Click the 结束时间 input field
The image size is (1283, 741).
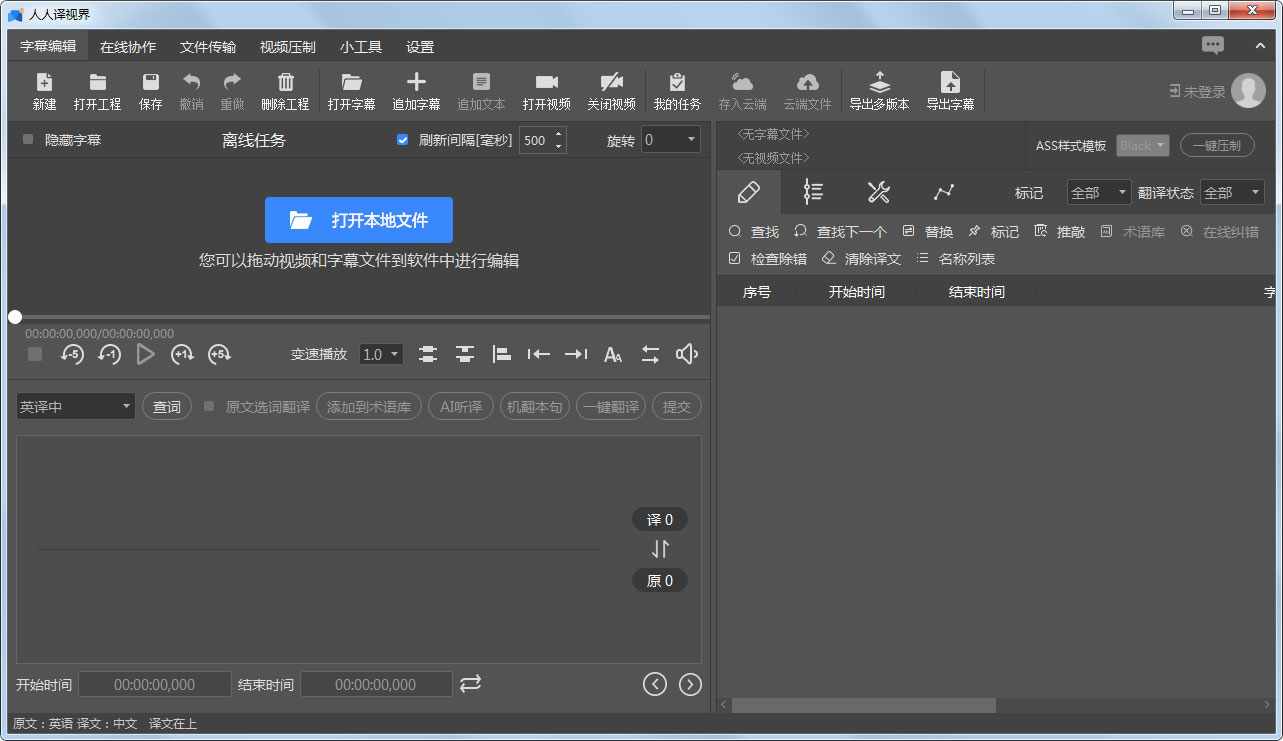pos(376,684)
